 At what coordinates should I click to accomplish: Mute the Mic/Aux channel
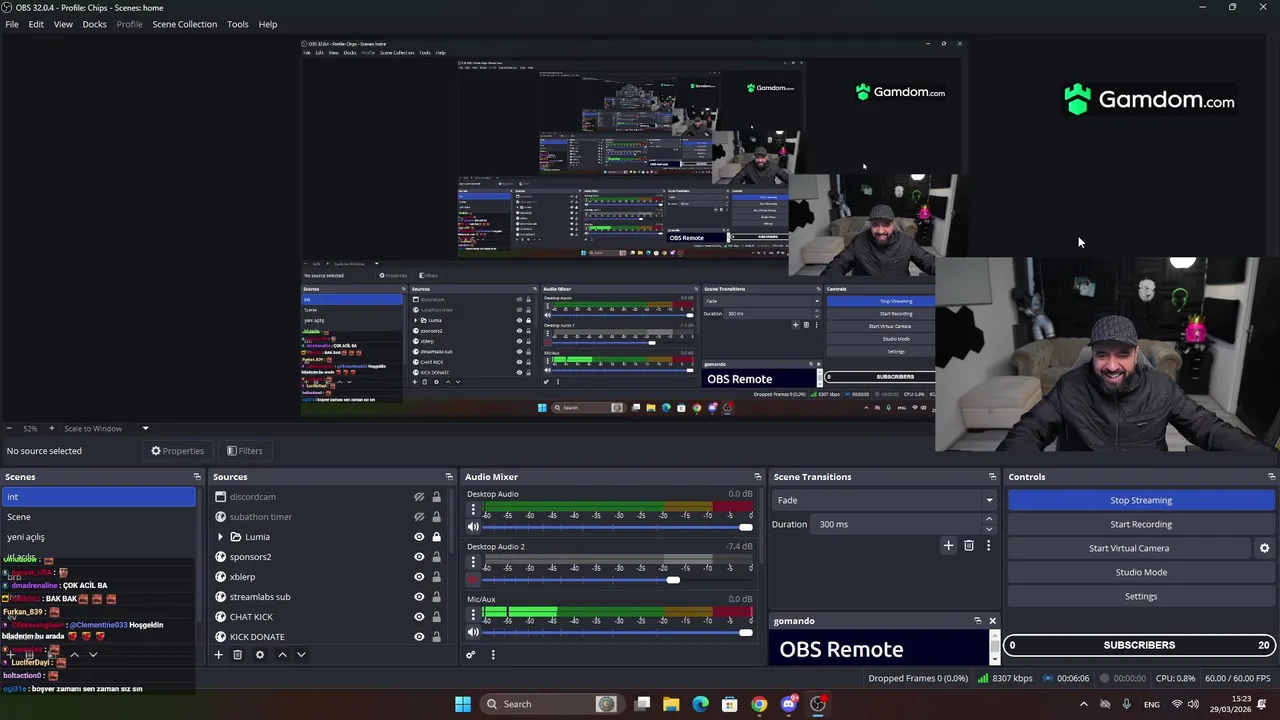[473, 632]
